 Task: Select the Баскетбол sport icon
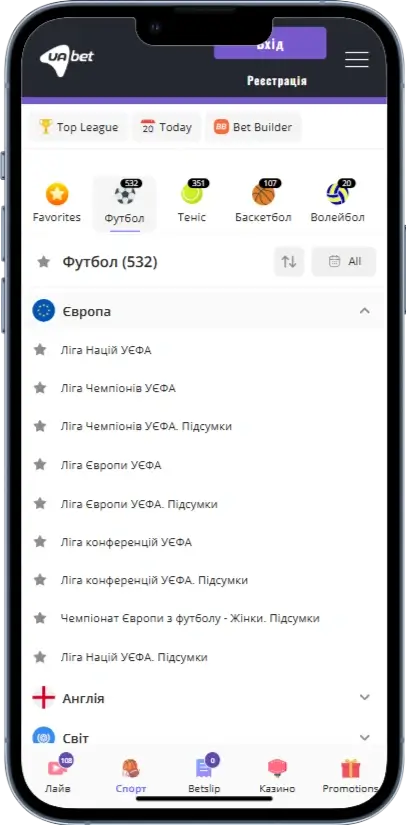tap(263, 194)
